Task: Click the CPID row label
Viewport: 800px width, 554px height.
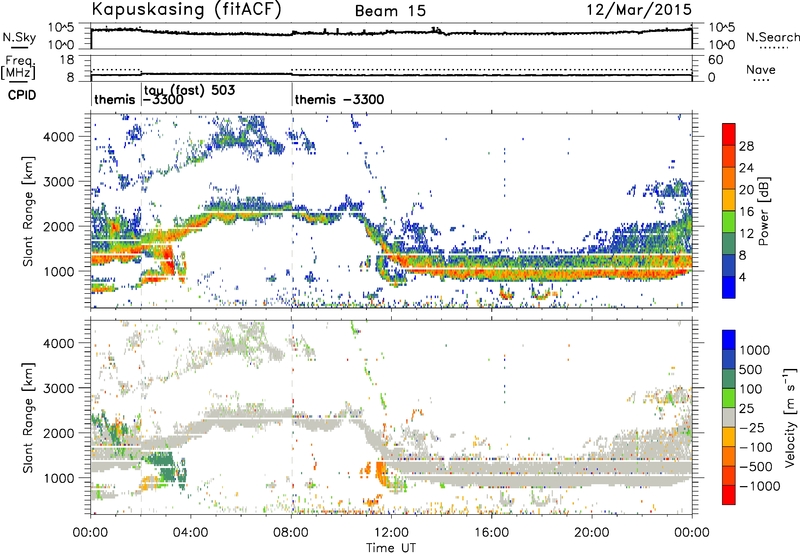Action: [x=22, y=95]
